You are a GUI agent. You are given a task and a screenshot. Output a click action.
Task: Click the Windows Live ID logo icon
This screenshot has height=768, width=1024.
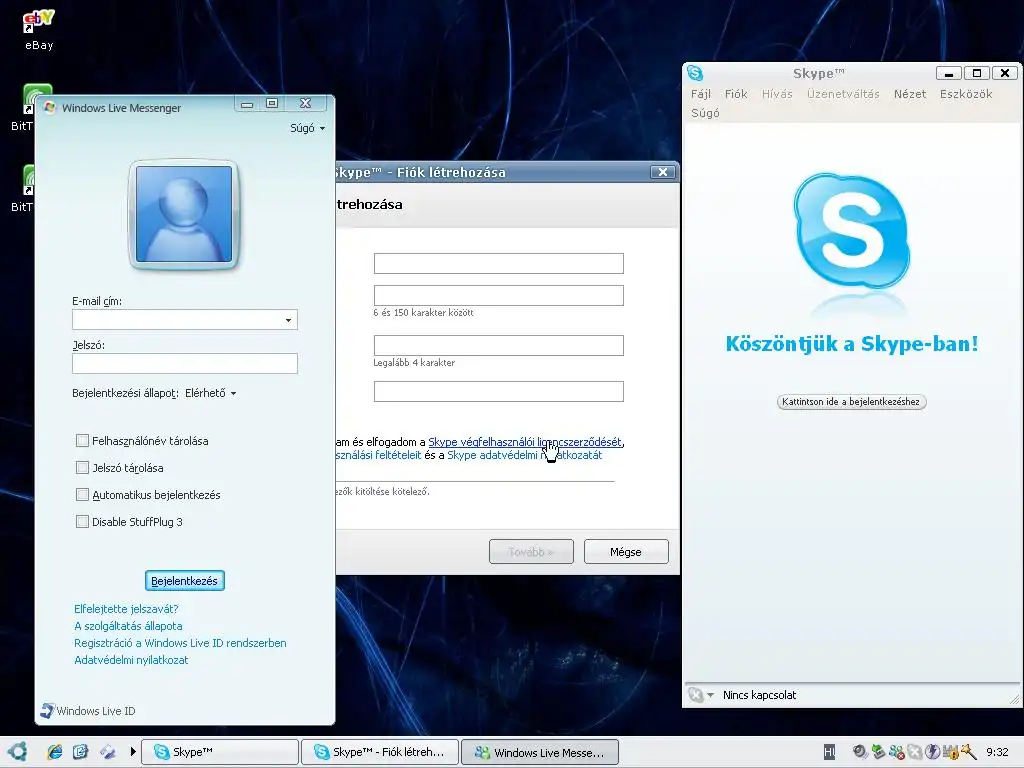click(47, 711)
